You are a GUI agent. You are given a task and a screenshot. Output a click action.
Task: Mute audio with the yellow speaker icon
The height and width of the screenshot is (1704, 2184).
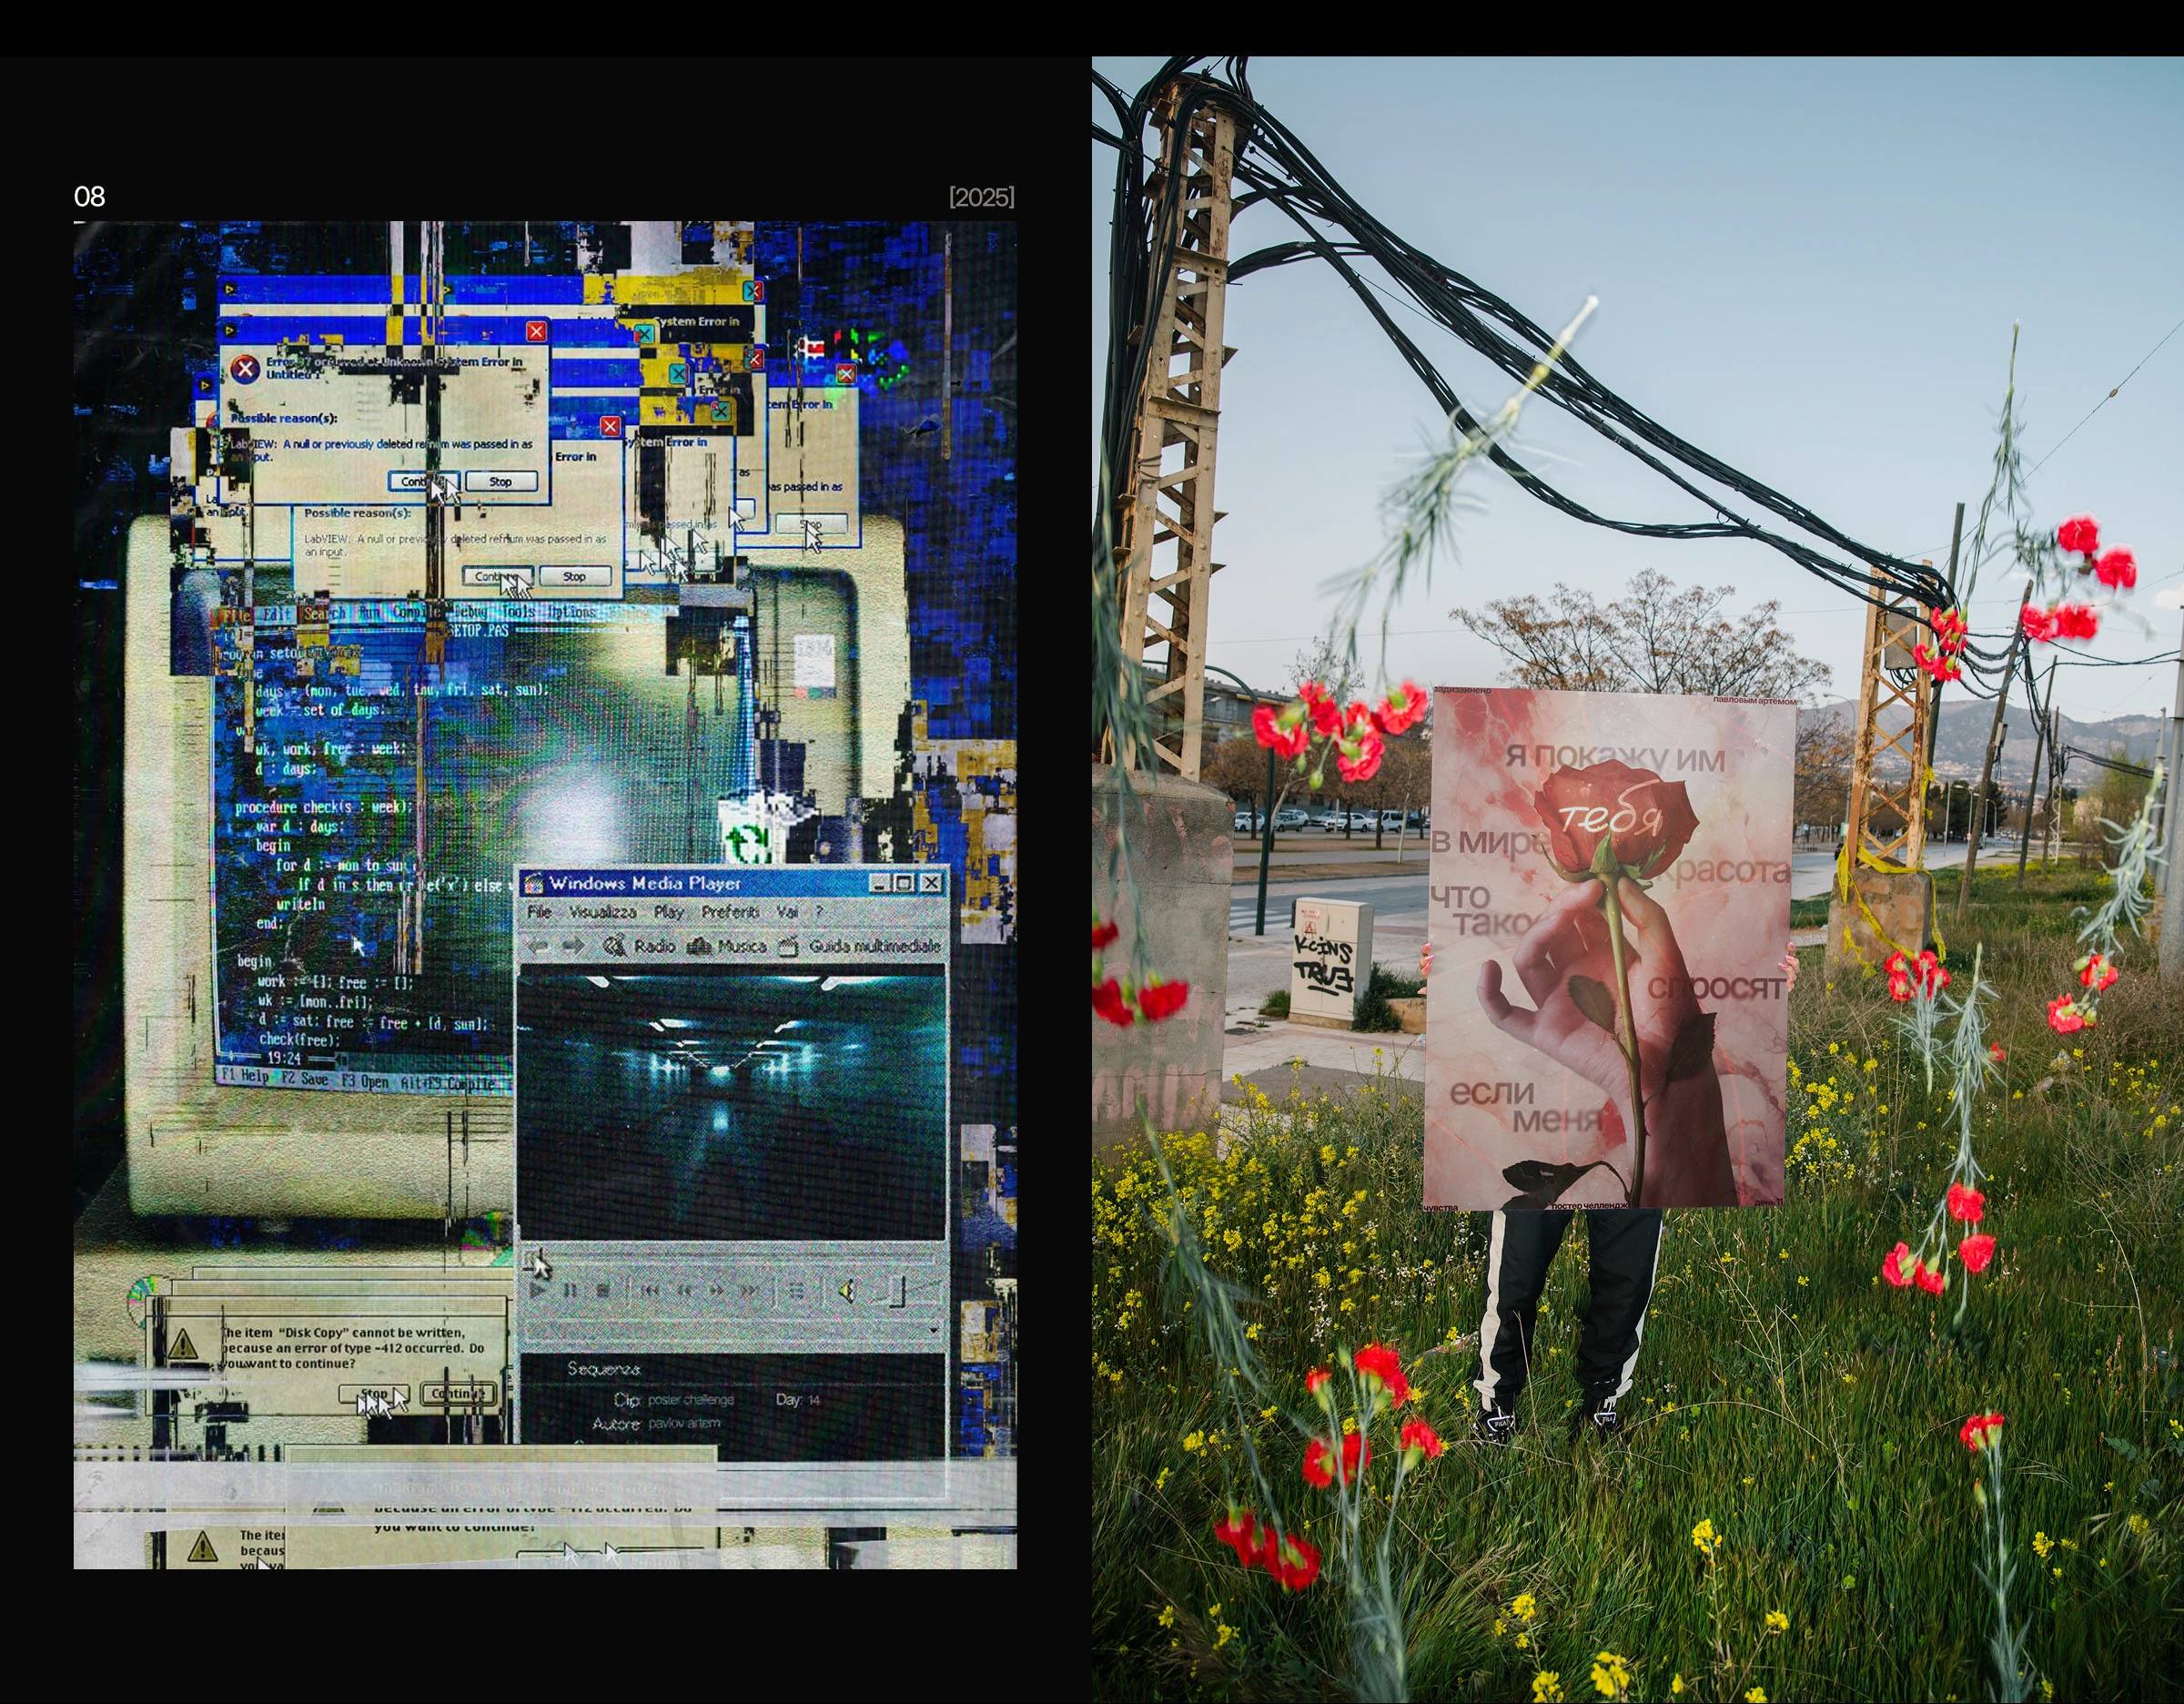[847, 1291]
